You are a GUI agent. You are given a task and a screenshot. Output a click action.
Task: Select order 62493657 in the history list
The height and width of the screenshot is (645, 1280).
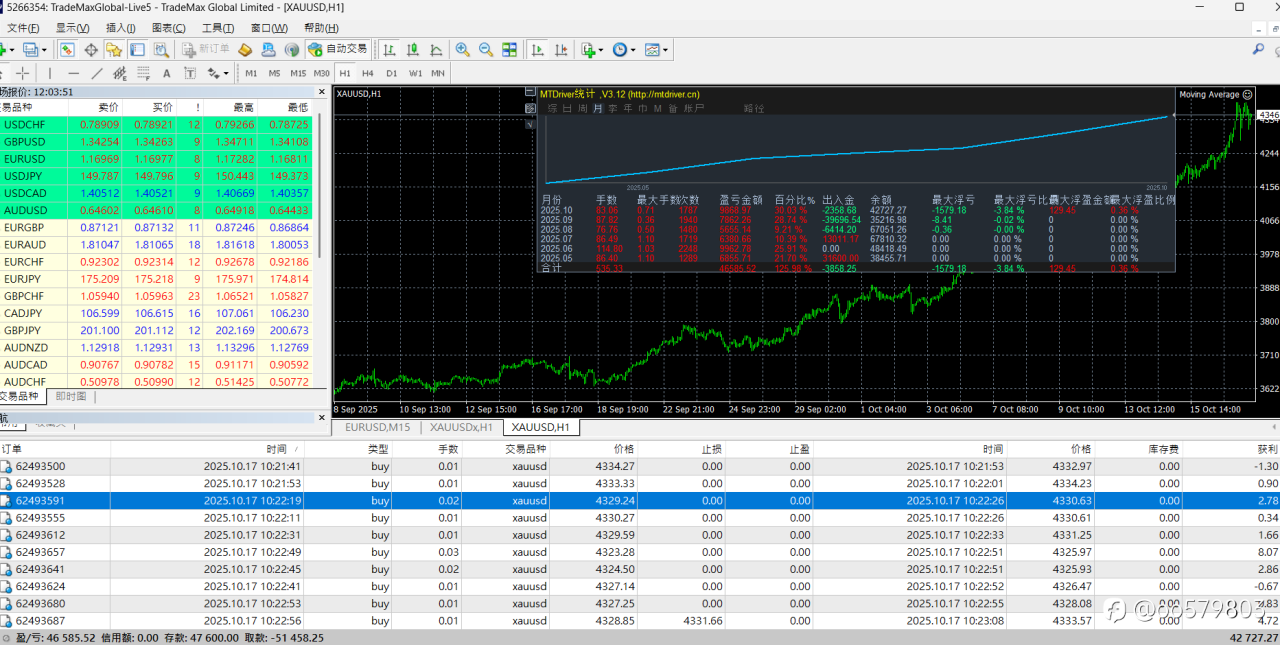pos(40,552)
